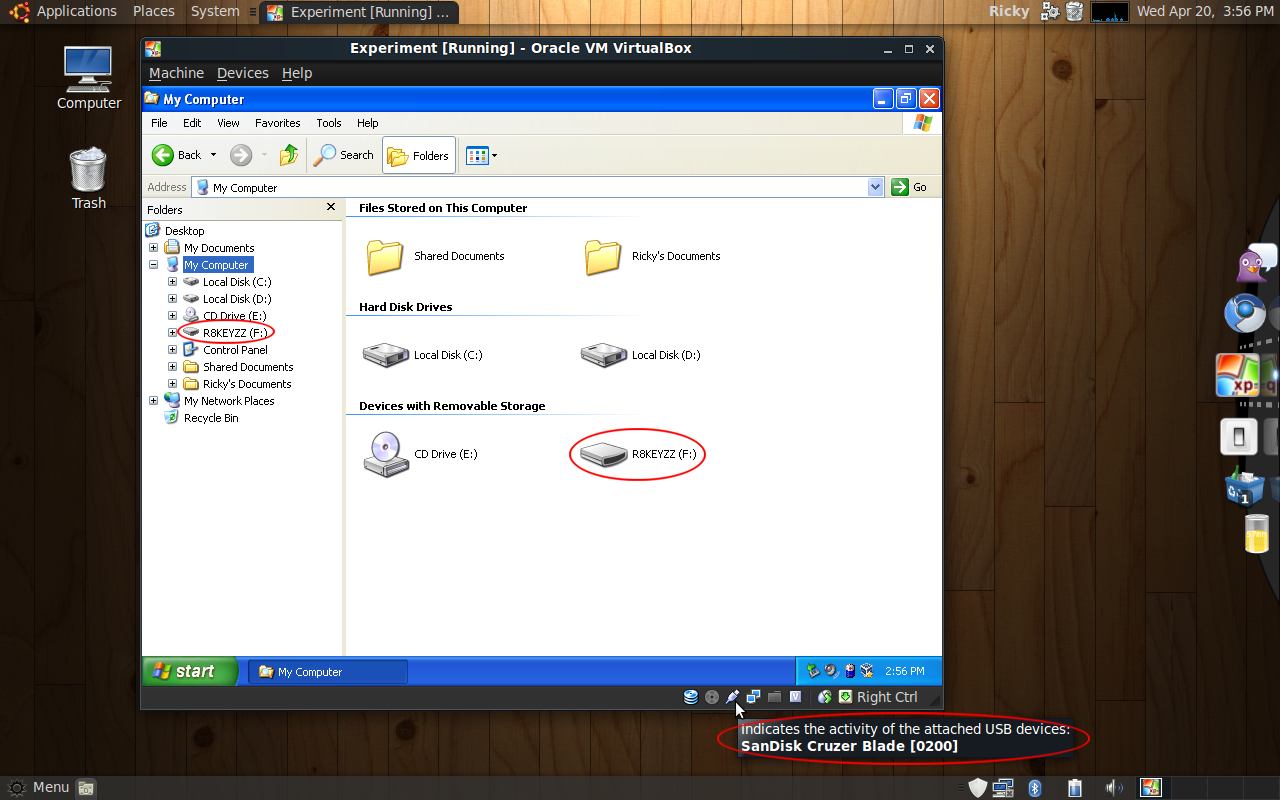Screen dimensions: 1280x800
Task: Open the Back history dropdown arrow
Action: tap(213, 155)
